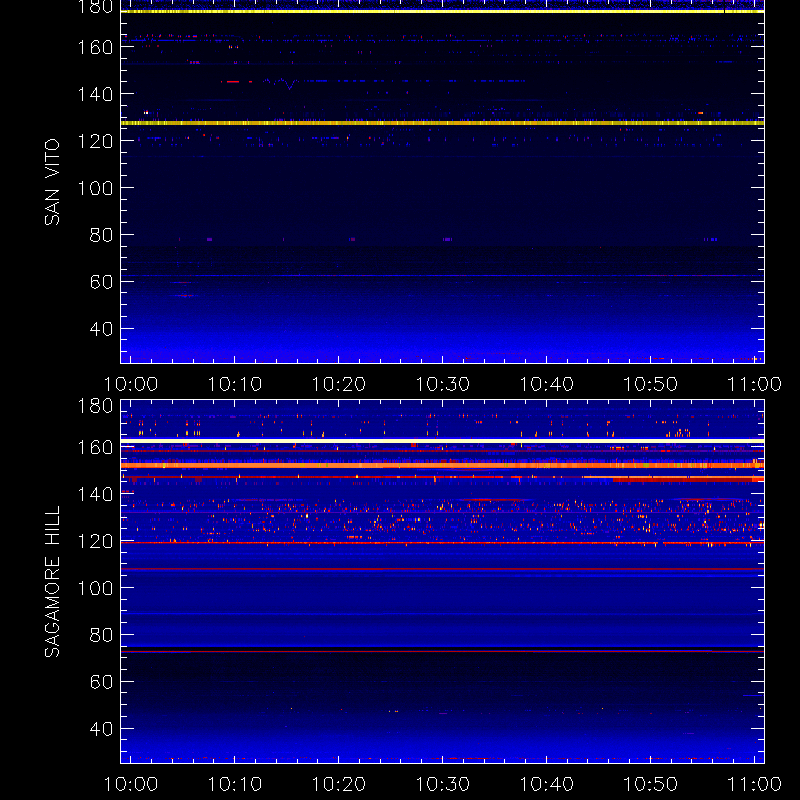The width and height of the screenshot is (800, 800).
Task: Select the 160 tick label on San Vito axis
Action: coord(95,47)
